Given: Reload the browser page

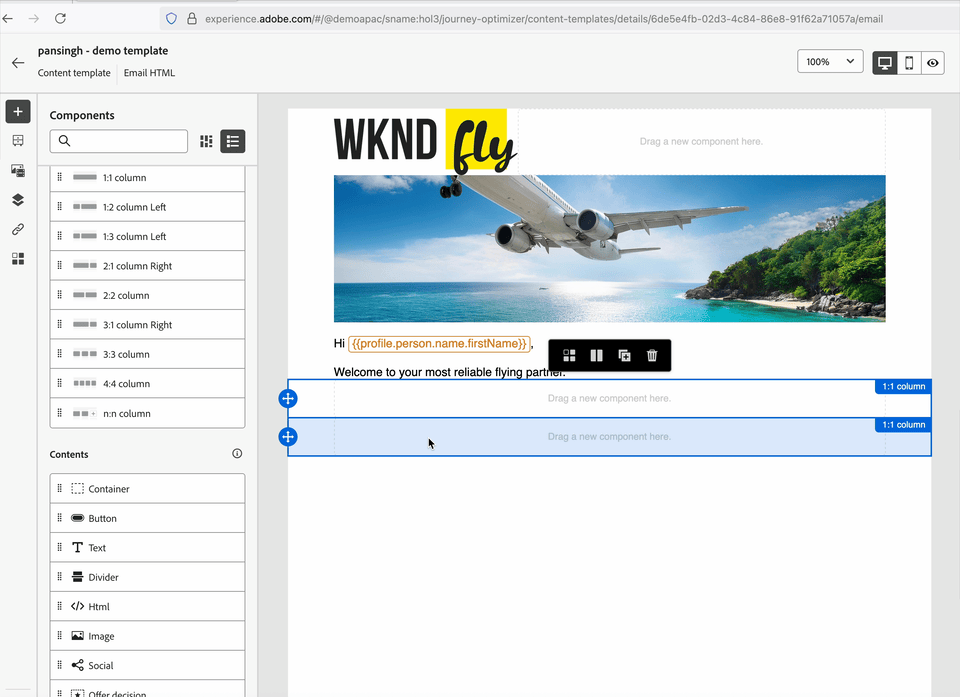Looking at the screenshot, I should 60,18.
